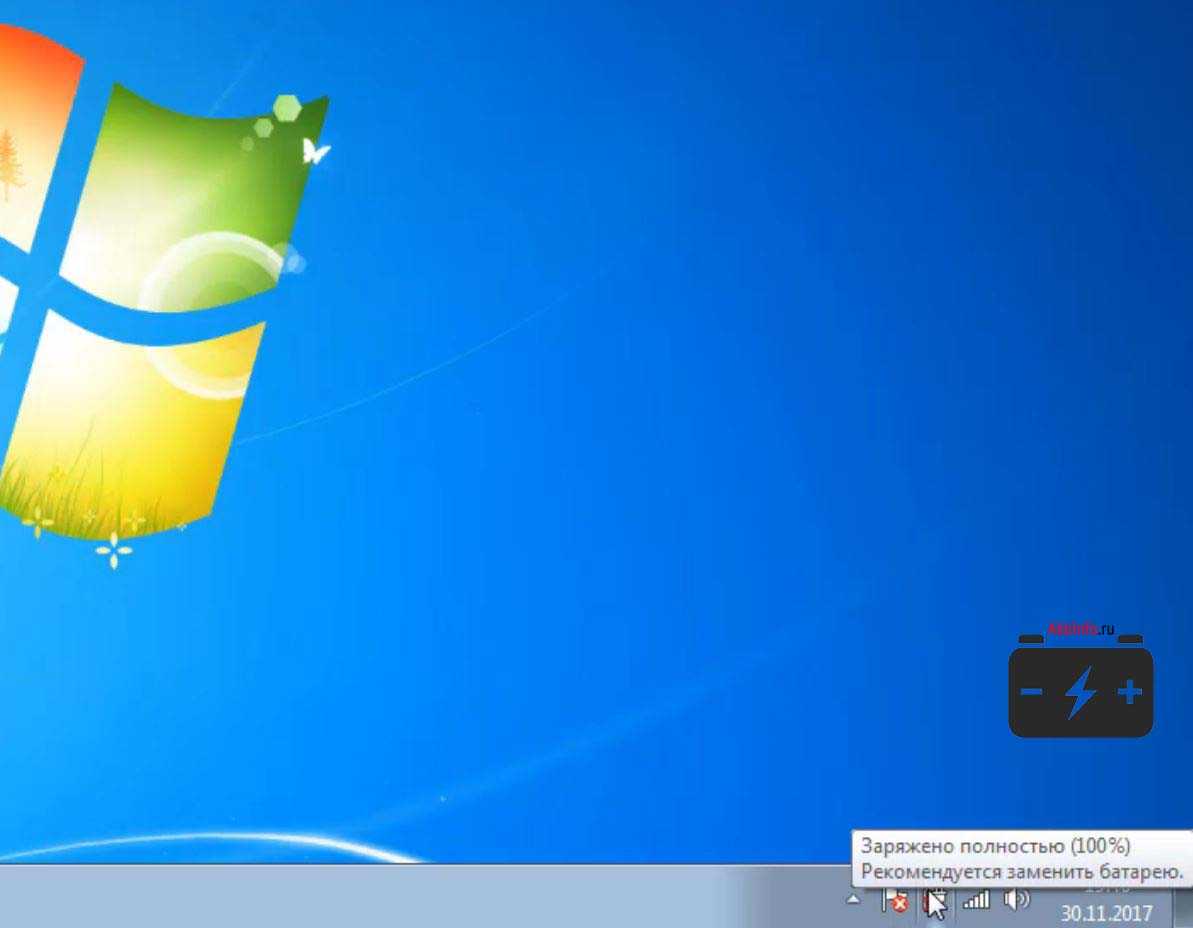Open Action Center flag with red X
Image resolution: width=1193 pixels, height=928 pixels.
[x=893, y=901]
